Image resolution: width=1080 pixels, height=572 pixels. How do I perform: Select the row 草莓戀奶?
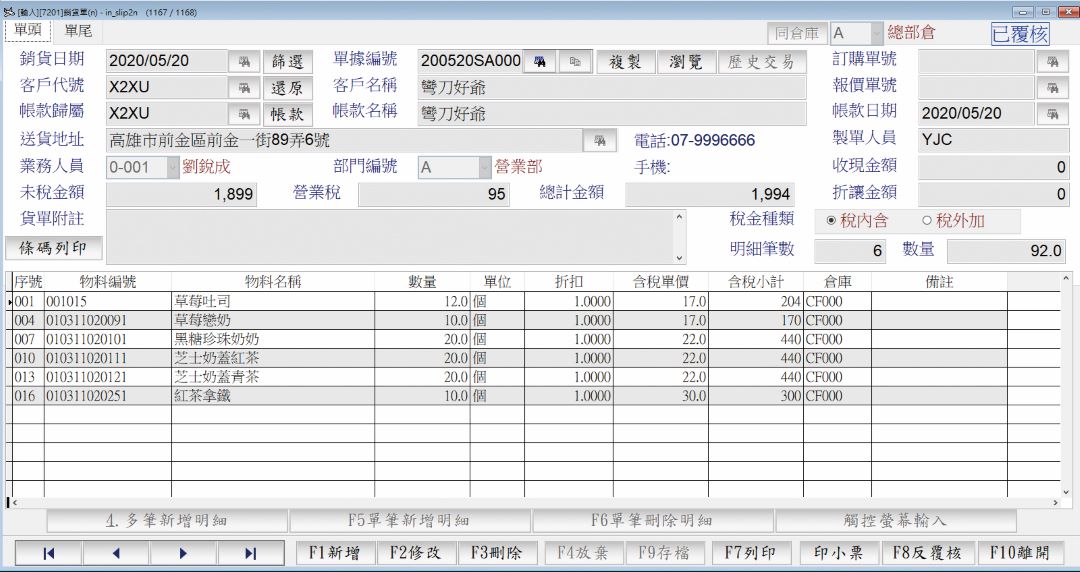533,320
